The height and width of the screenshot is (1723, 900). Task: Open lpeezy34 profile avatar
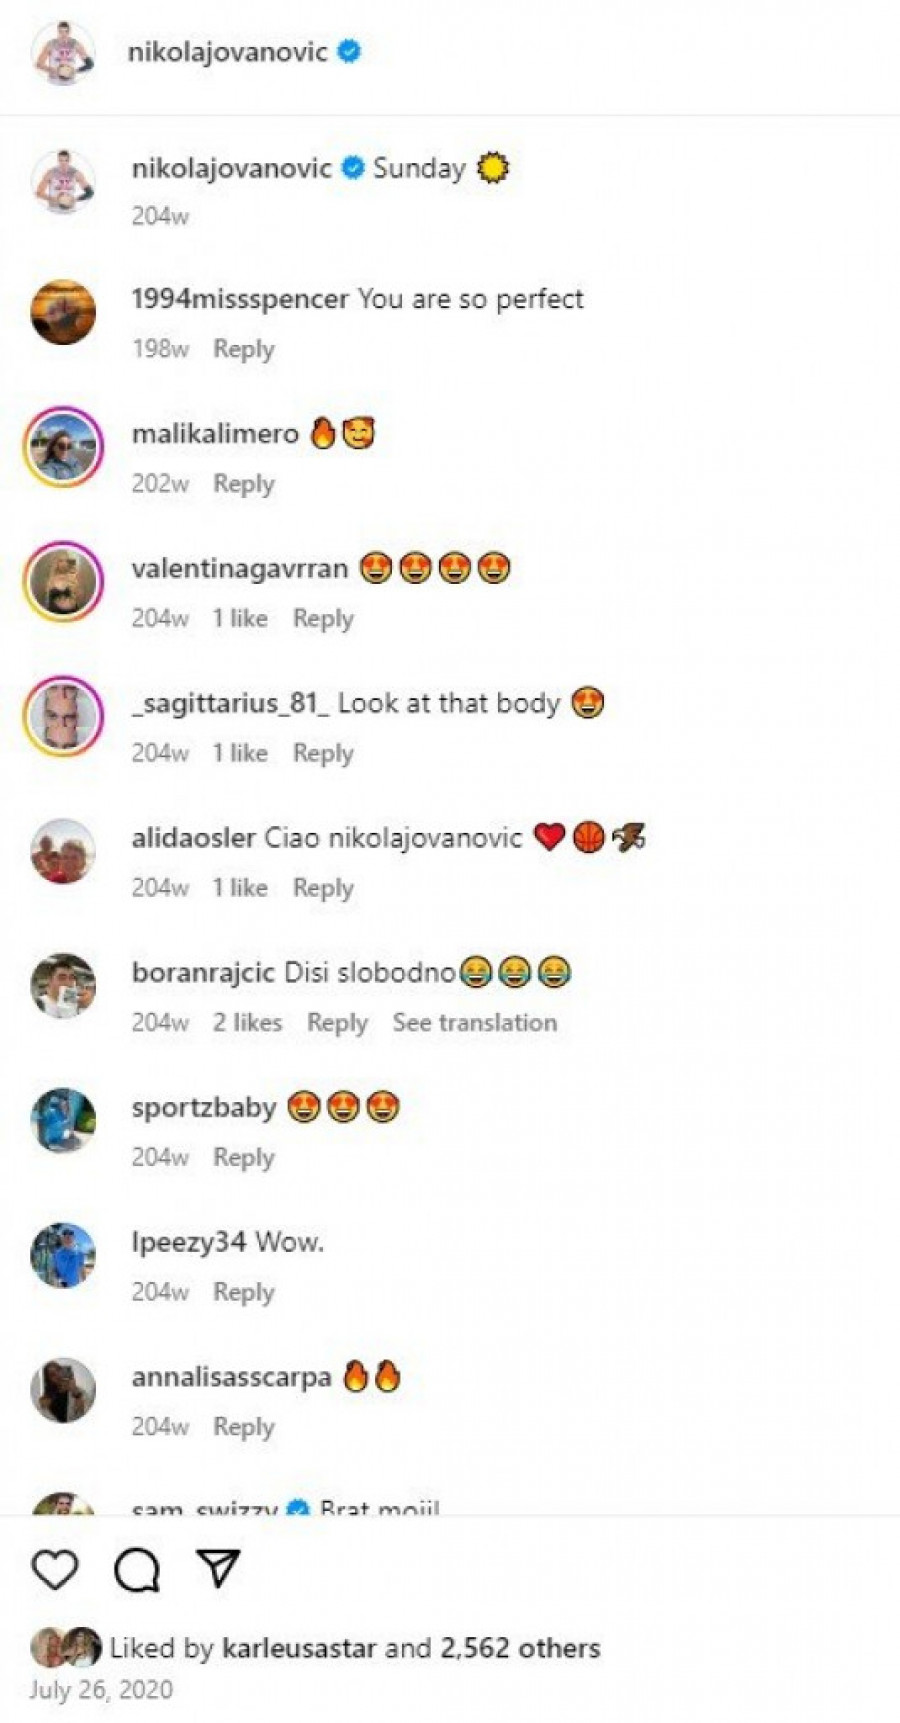click(x=64, y=1255)
